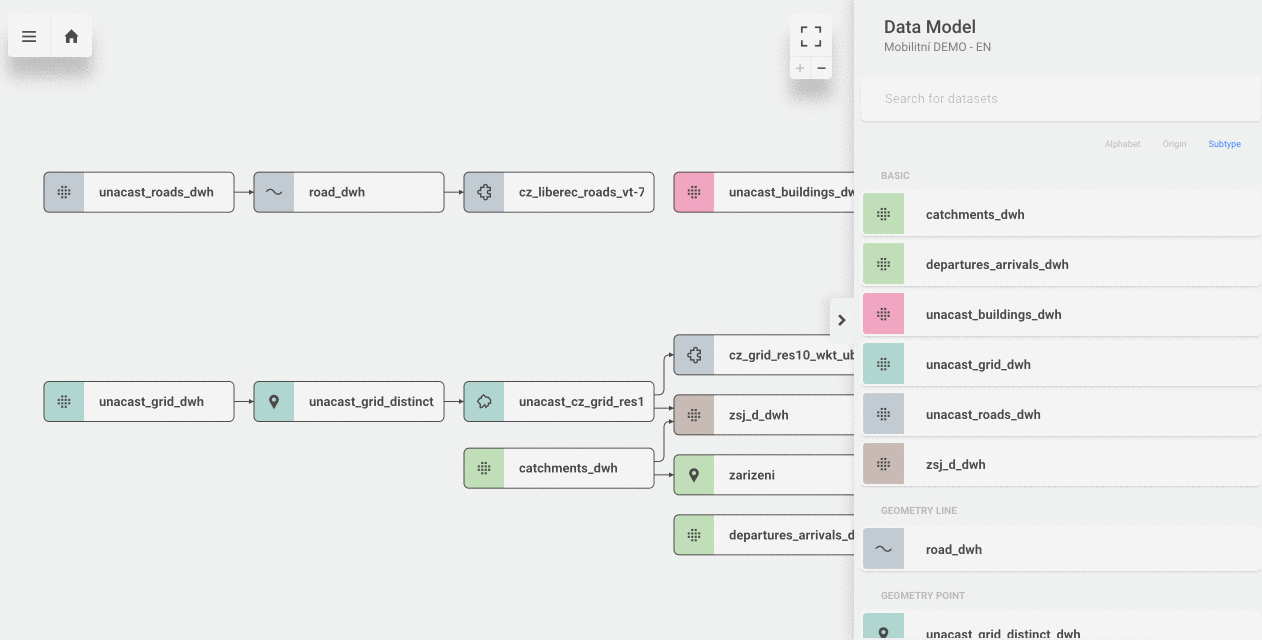
Task: Click pink swatch of unacast_buildings_dwh in list
Action: coord(883,315)
